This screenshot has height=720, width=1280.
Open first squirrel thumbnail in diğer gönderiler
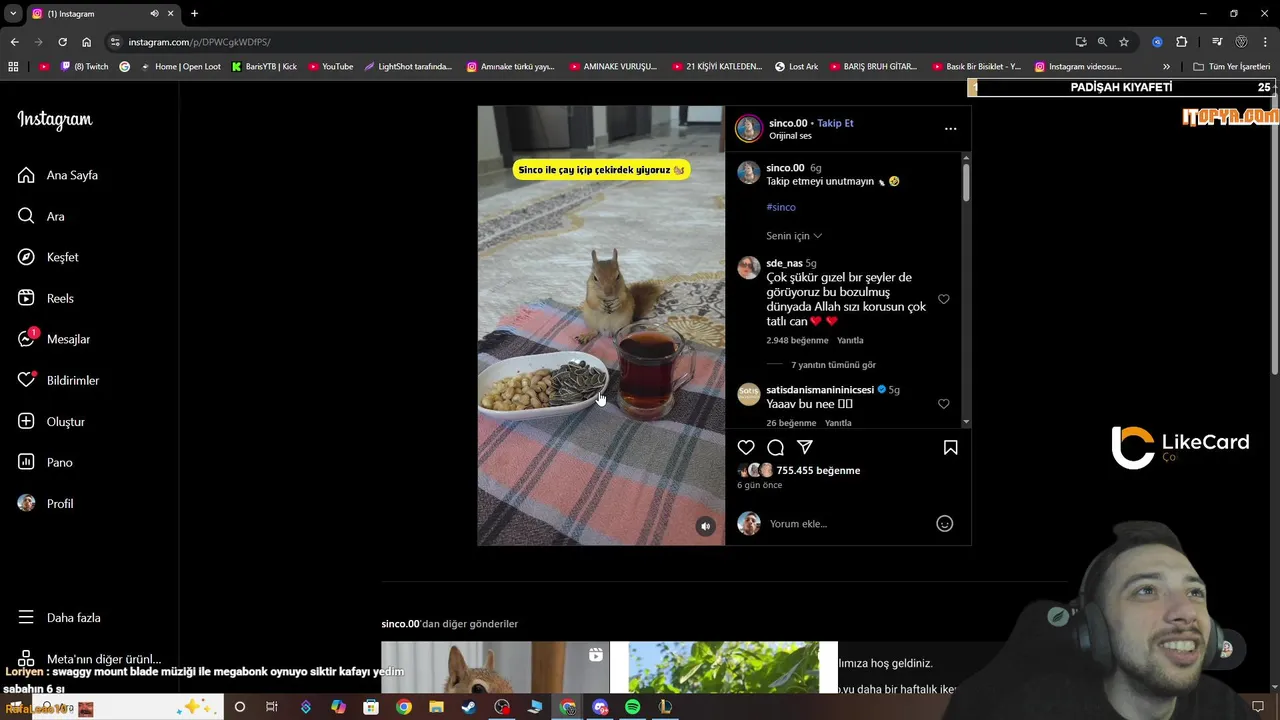tap(495, 667)
